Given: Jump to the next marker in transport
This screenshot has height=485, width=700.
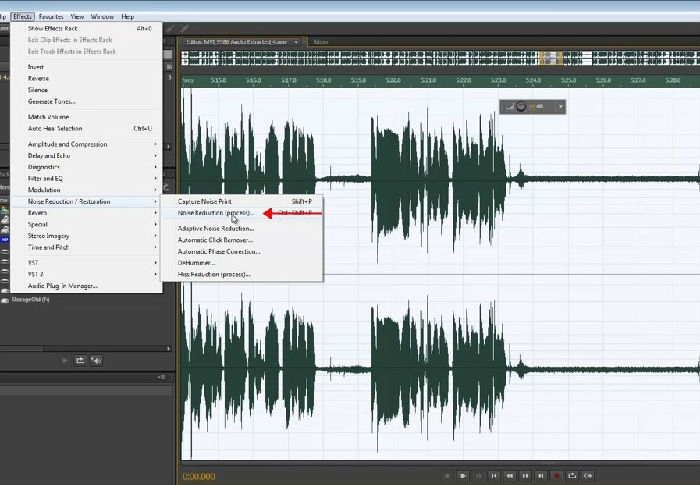Looking at the screenshot, I should [x=541, y=476].
